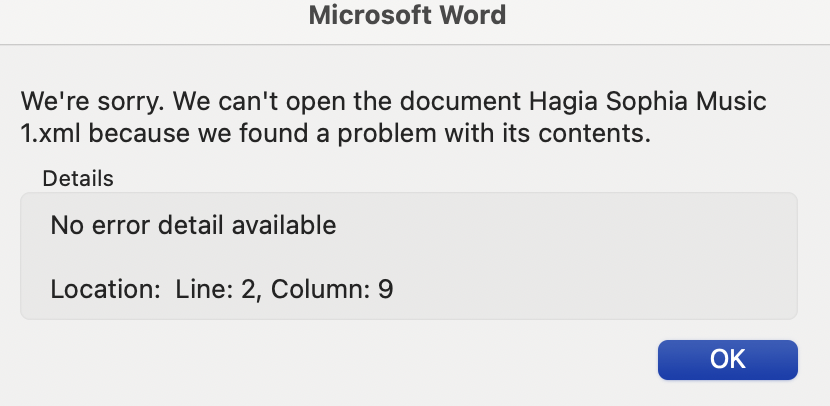This screenshot has height=406, width=830.
Task: Click the Microsoft Word dialog title
Action: [407, 15]
